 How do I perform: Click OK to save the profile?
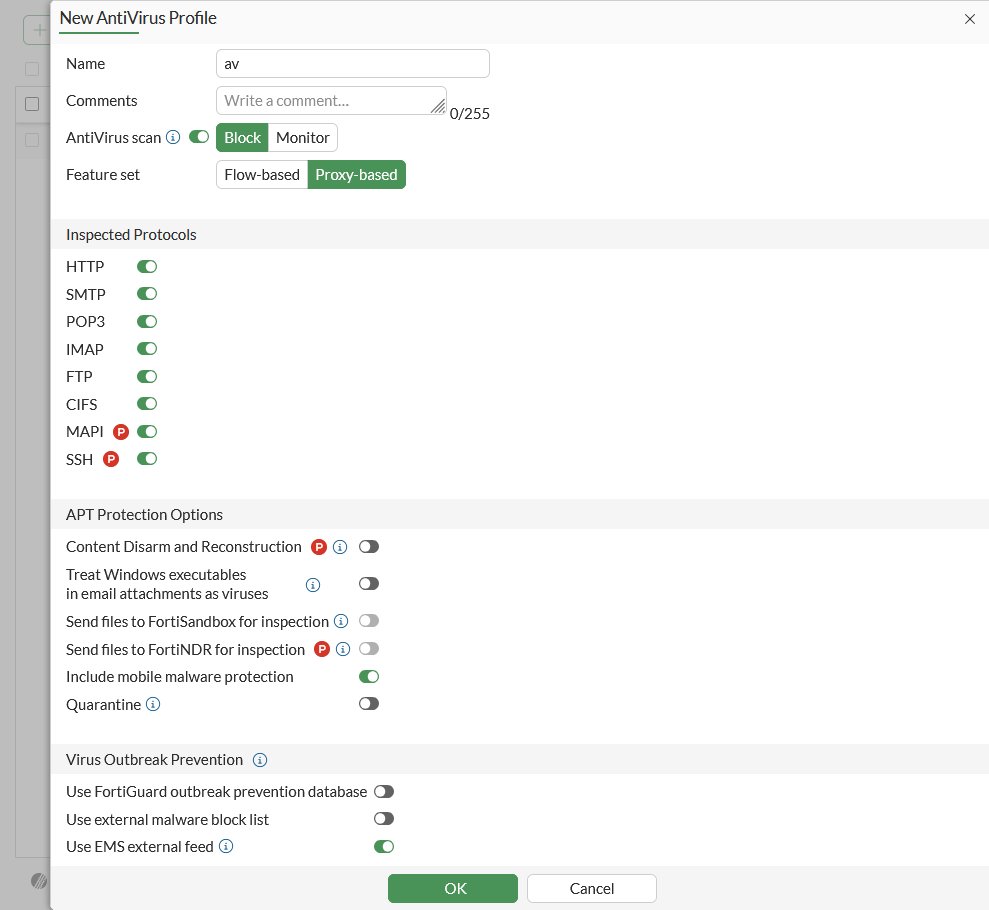tap(453, 888)
